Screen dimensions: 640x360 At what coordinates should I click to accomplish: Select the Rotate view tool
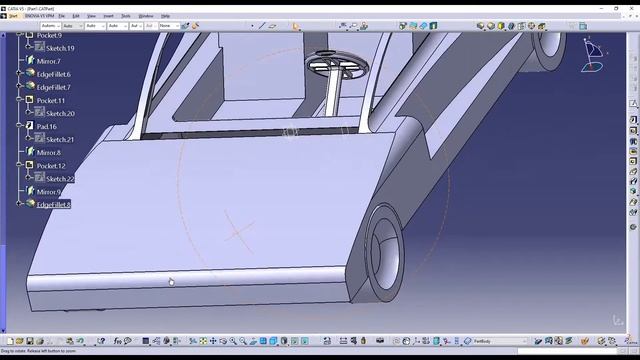click(223, 341)
